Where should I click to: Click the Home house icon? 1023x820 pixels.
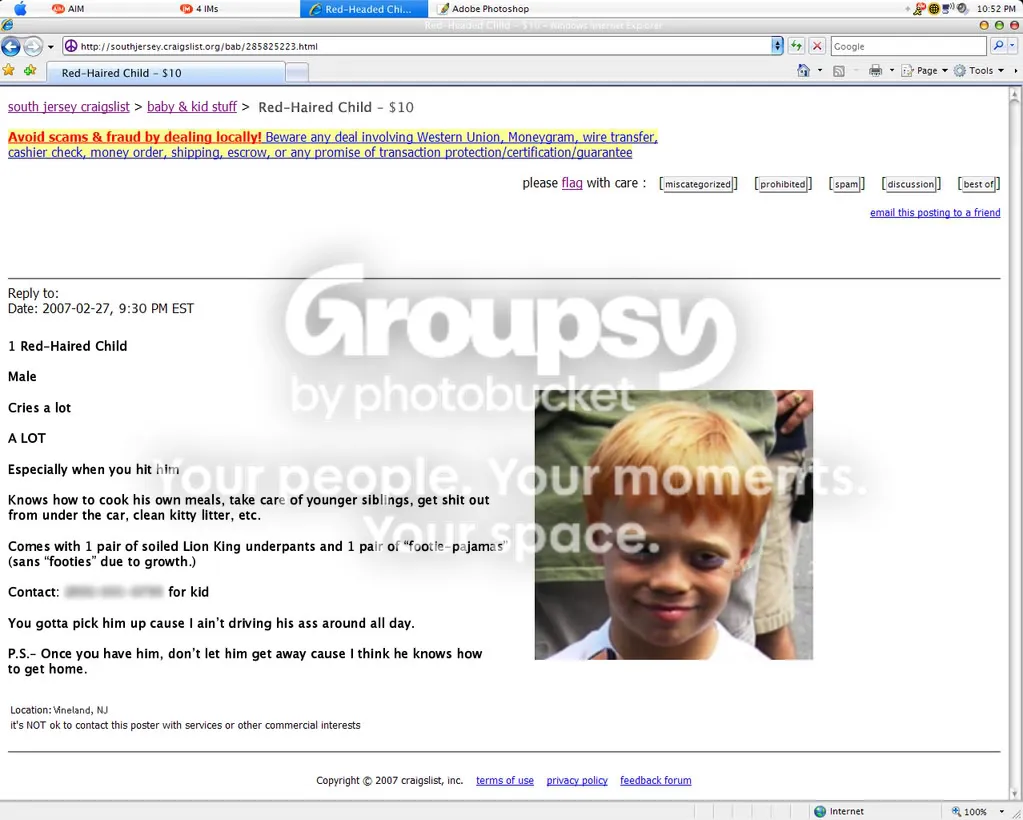(803, 70)
